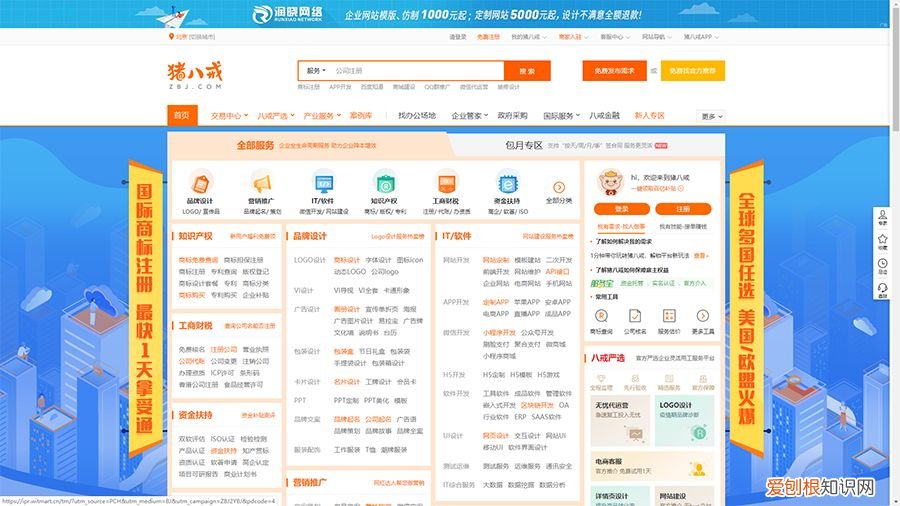Screen dimensions: 900x506
Task: Open the 商标查询 tool icon
Action: (x=601, y=316)
